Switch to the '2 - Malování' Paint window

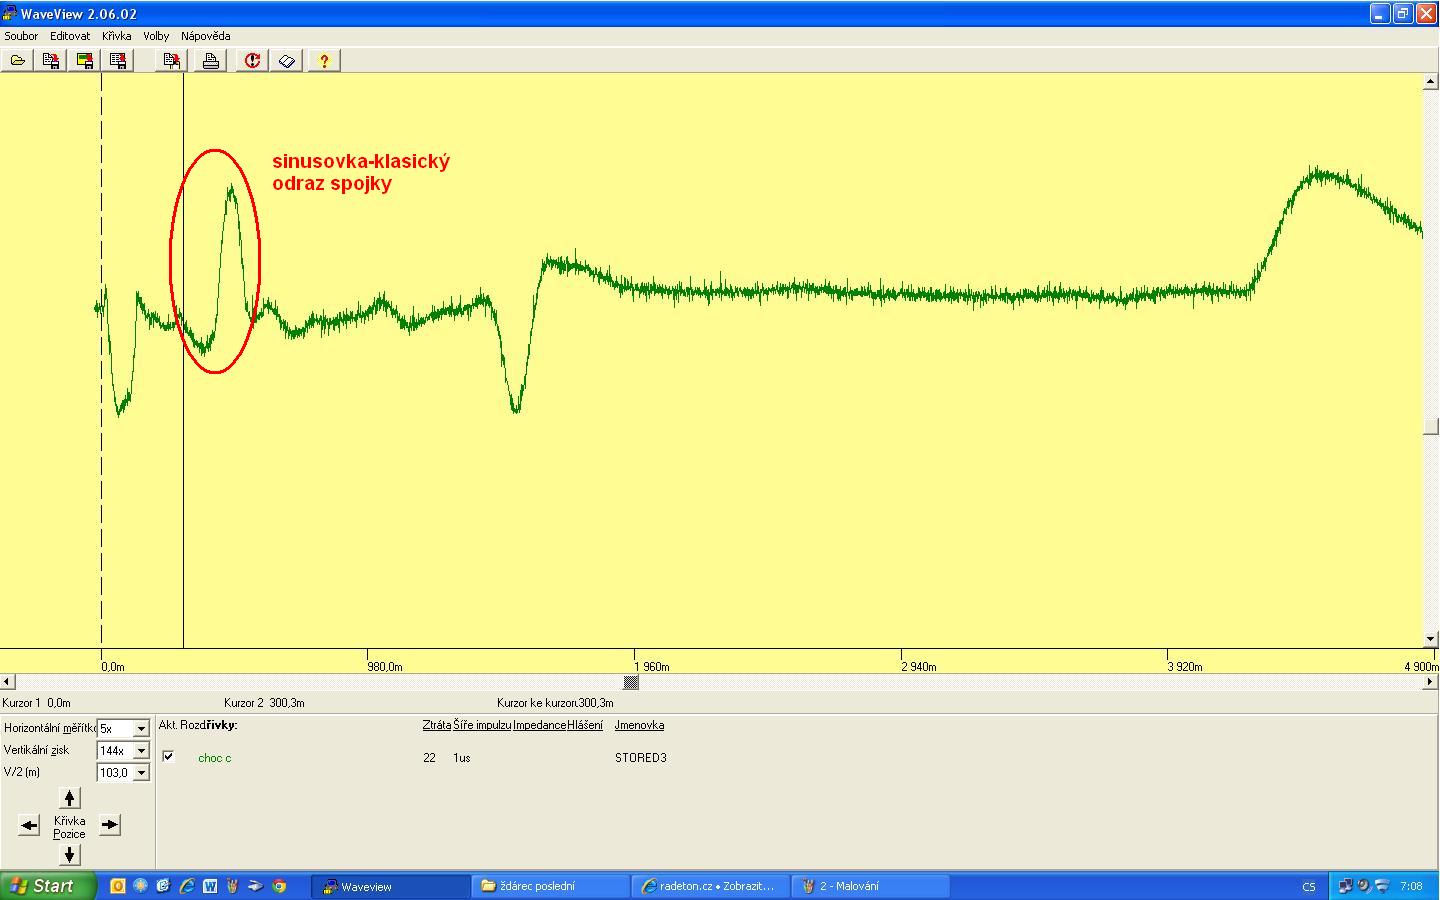[x=871, y=886]
